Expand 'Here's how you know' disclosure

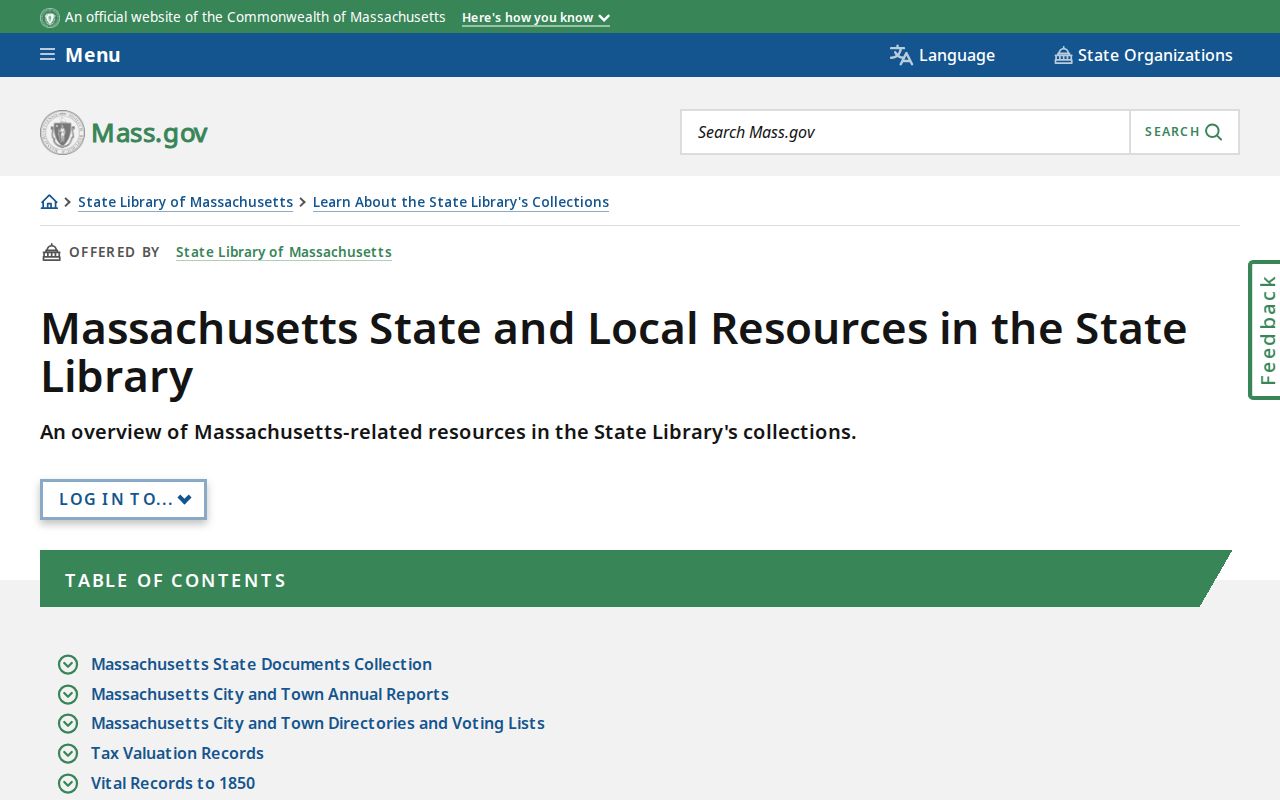536,18
